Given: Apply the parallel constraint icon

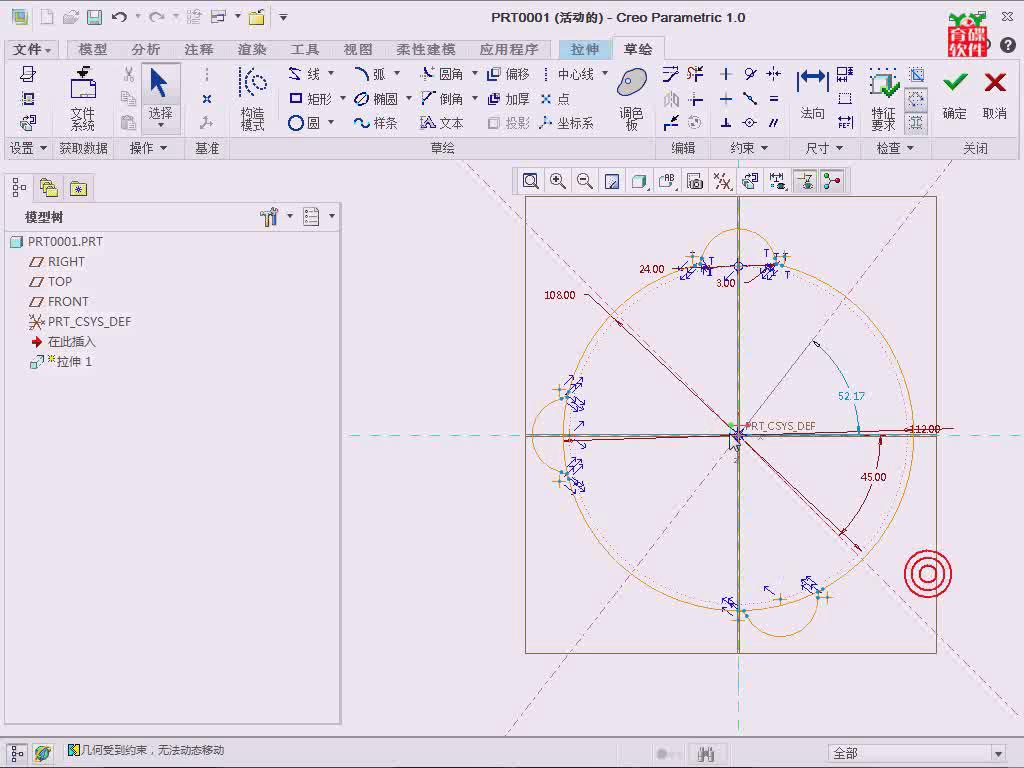Looking at the screenshot, I should (x=774, y=123).
